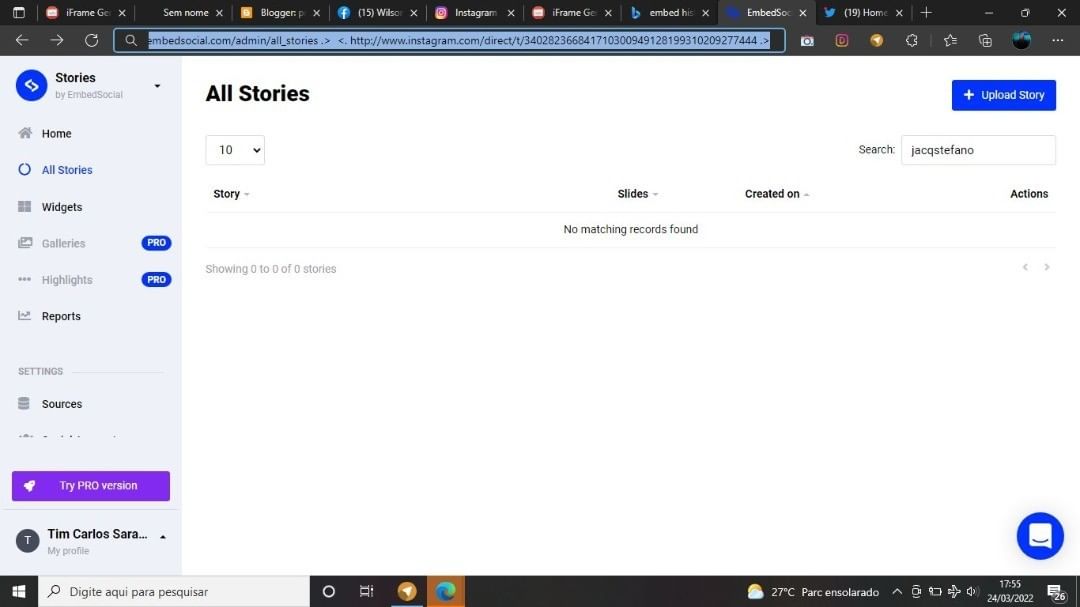This screenshot has width=1080, height=607.
Task: Click the Search field containing jacqstefano
Action: [978, 150]
